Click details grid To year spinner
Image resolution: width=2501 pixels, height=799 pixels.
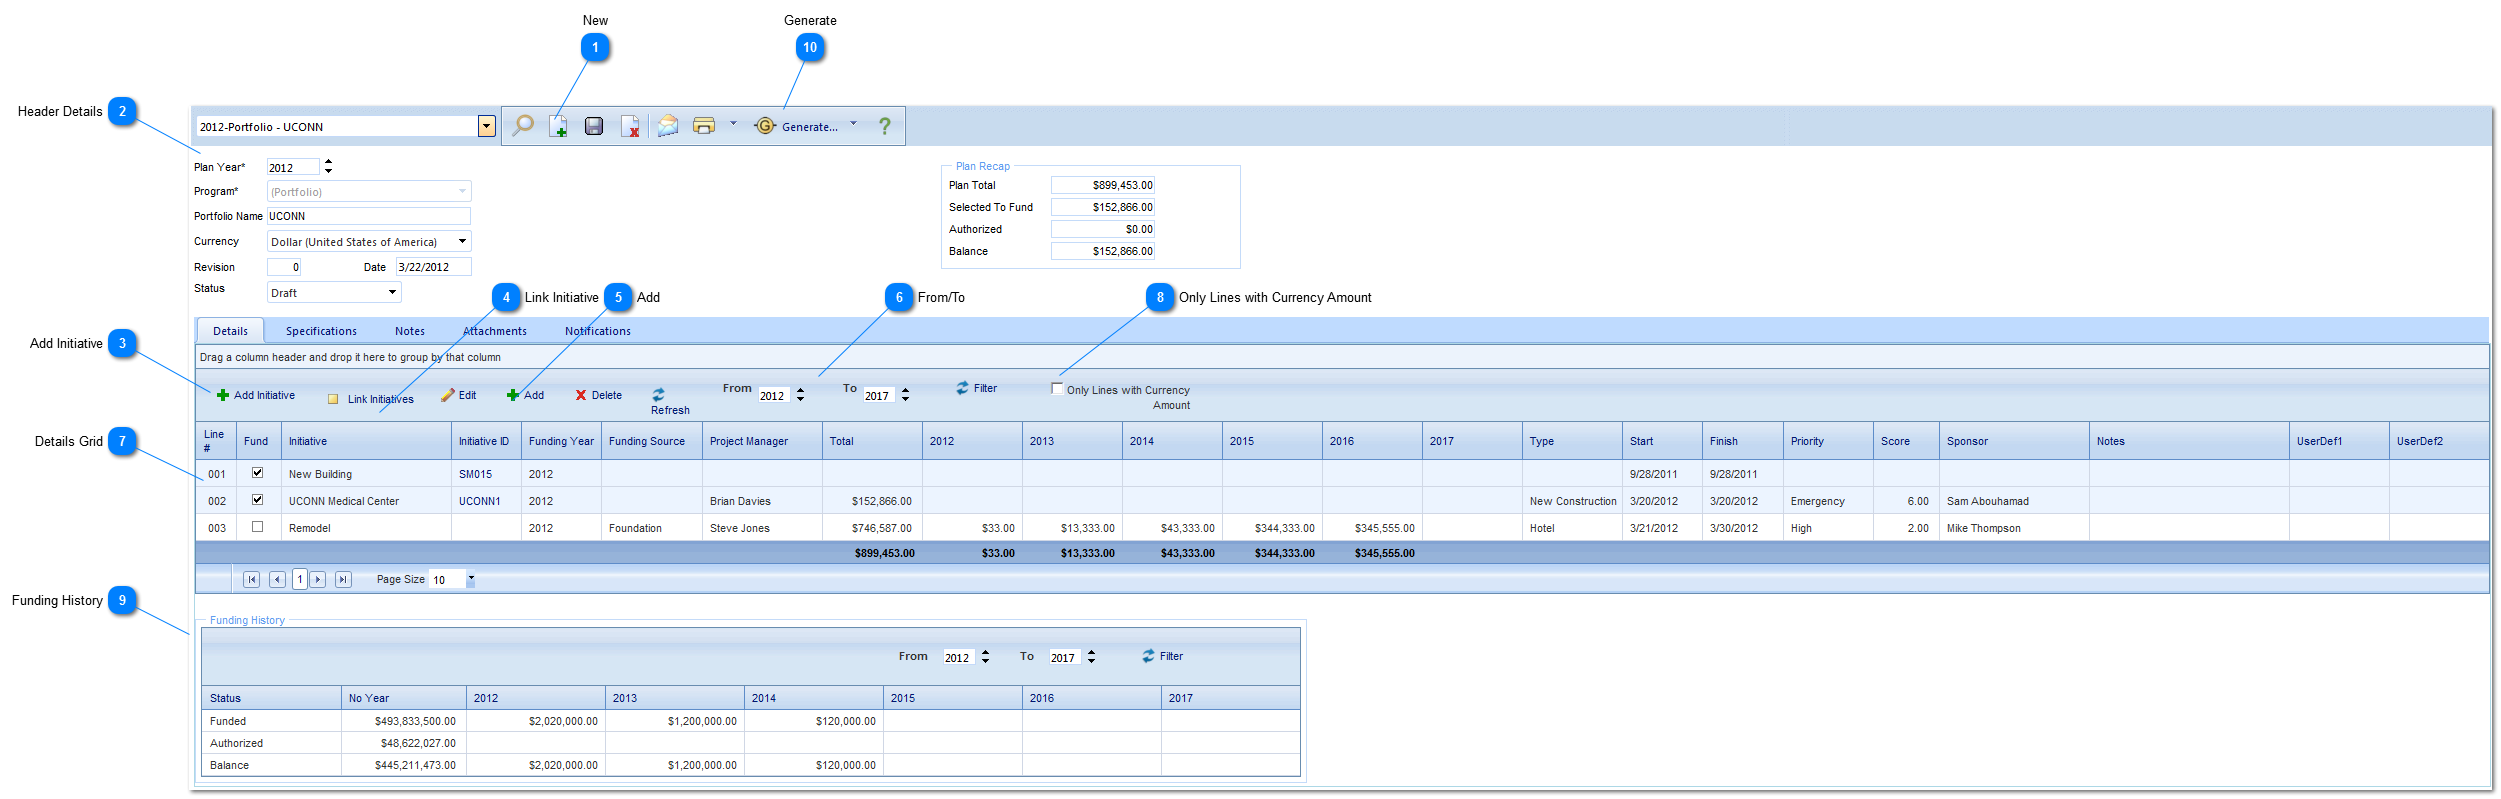[x=905, y=395]
